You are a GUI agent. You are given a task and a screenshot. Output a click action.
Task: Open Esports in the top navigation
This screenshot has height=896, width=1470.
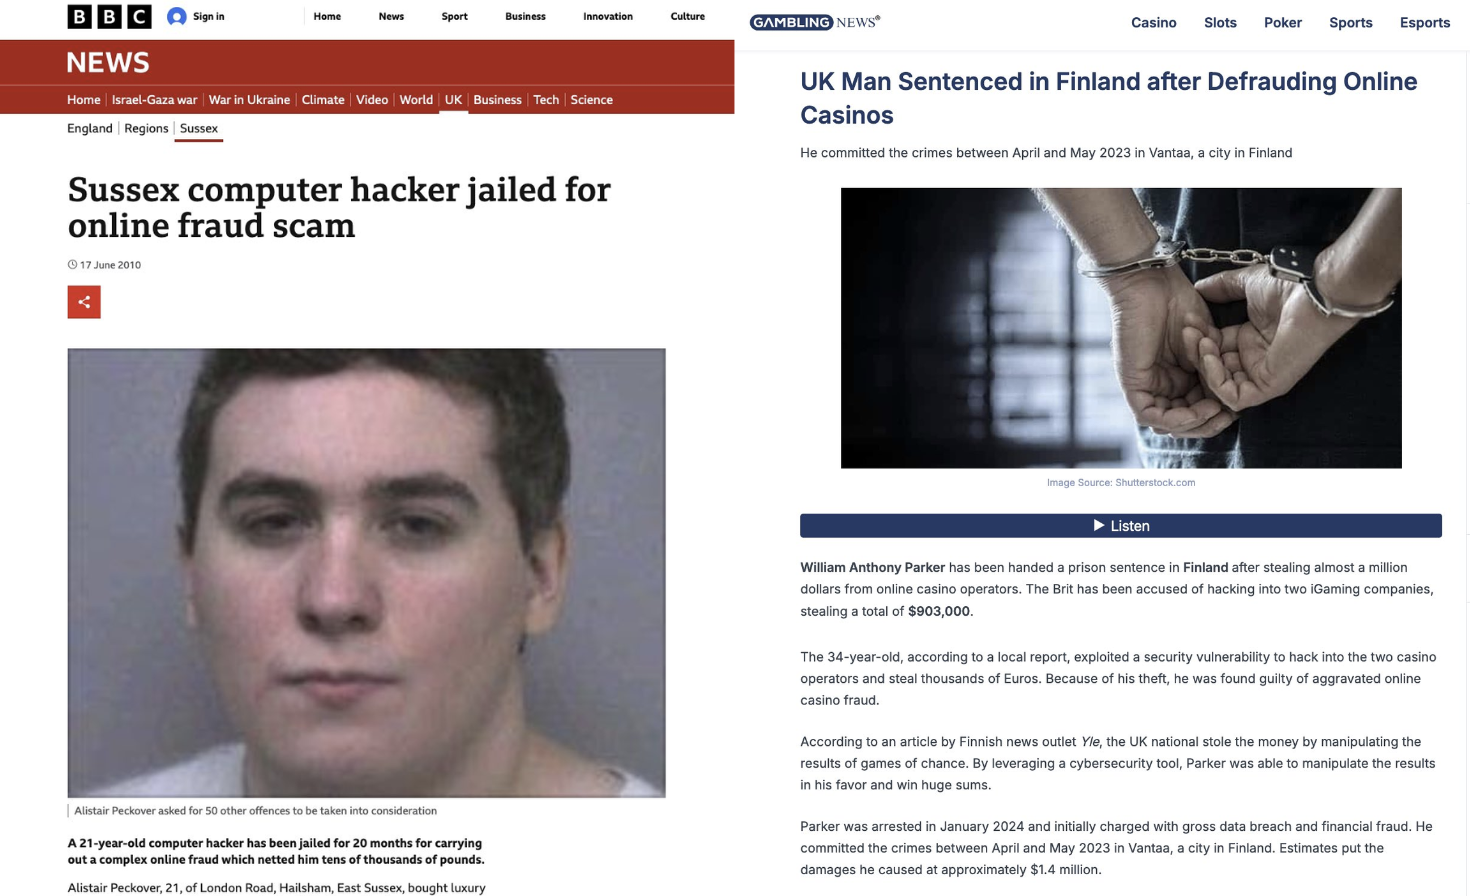coord(1424,23)
